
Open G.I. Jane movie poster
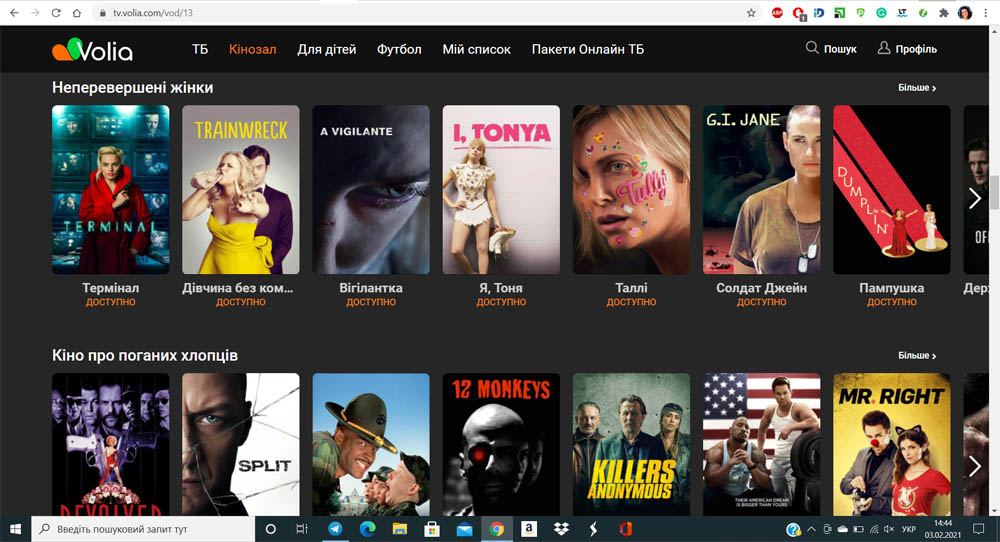pos(761,189)
